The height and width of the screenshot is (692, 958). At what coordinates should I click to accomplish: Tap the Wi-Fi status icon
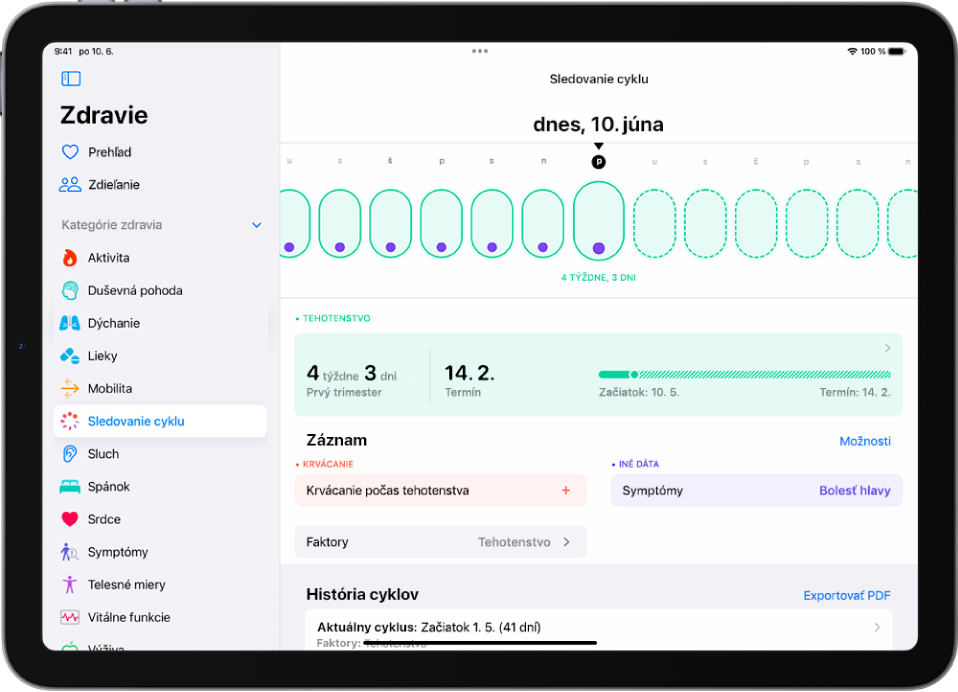(x=852, y=51)
